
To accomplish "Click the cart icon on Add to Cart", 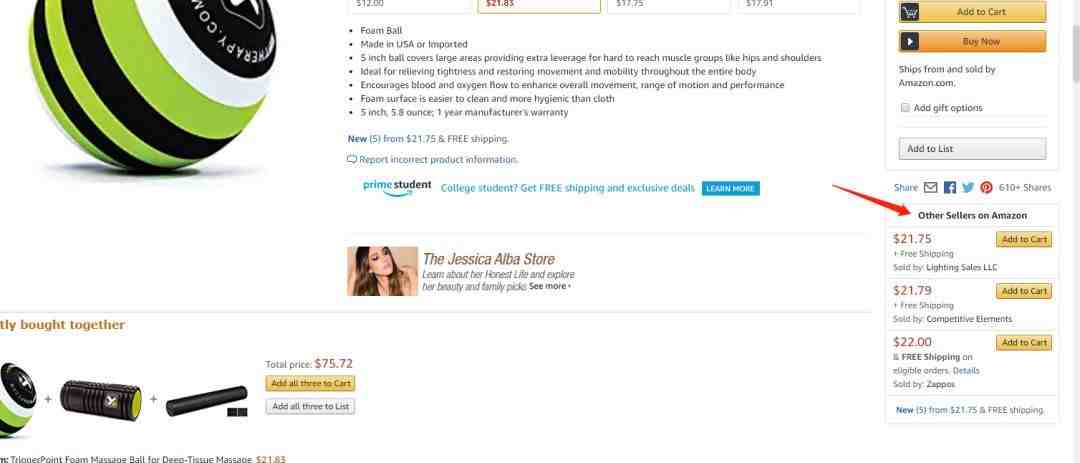I will 910,12.
